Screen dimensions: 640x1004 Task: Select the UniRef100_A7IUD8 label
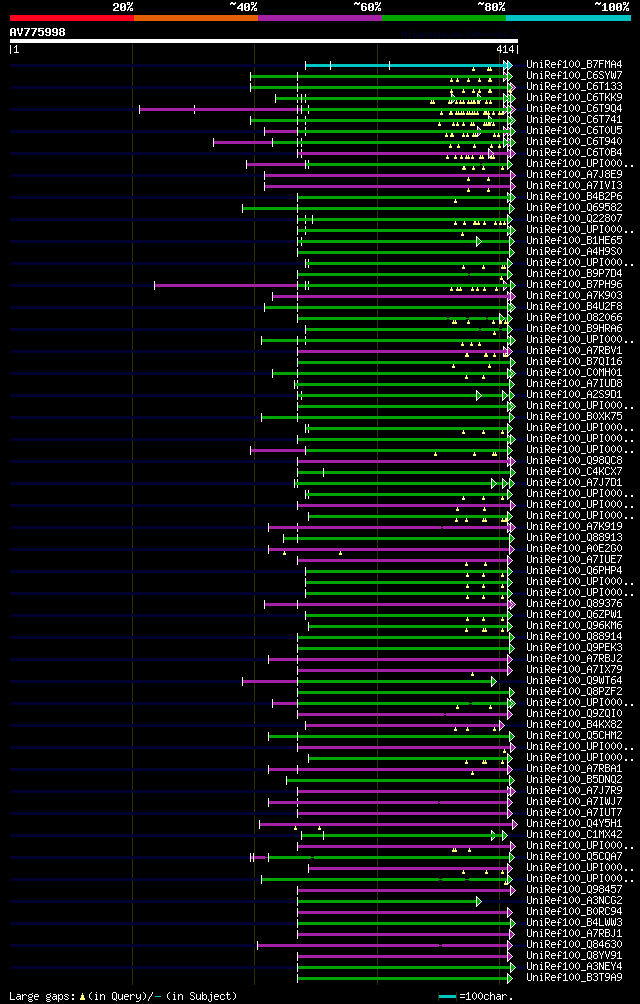[573, 384]
